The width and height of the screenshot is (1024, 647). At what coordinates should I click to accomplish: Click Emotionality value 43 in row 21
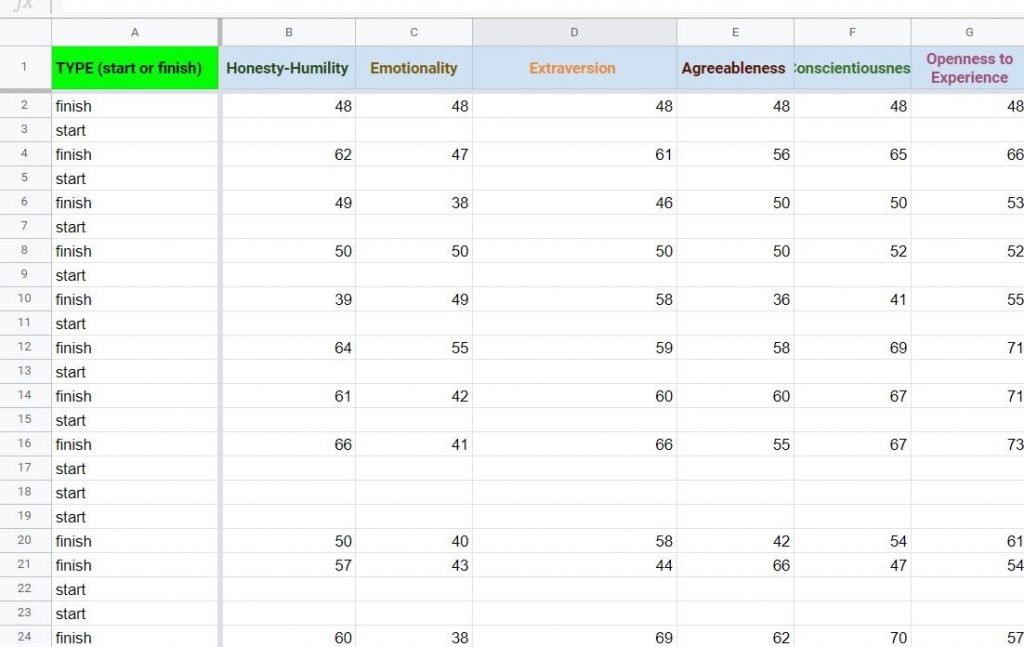(413, 565)
